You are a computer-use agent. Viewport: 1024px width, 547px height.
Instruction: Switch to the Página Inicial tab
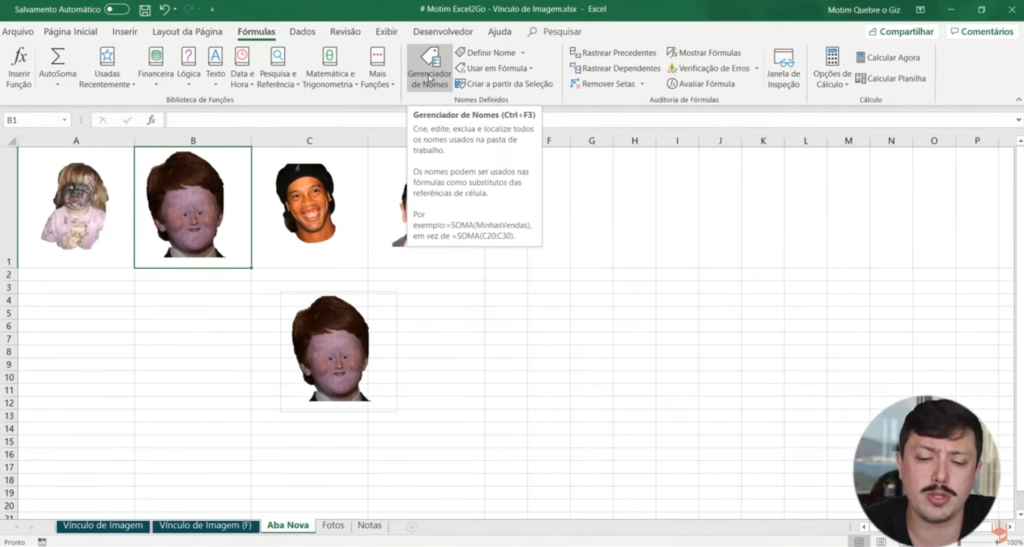pyautogui.click(x=71, y=31)
